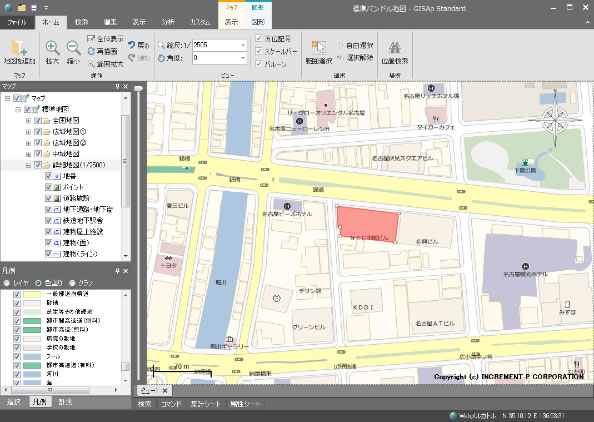Select the グラフ radio button in legend

(x=72, y=283)
